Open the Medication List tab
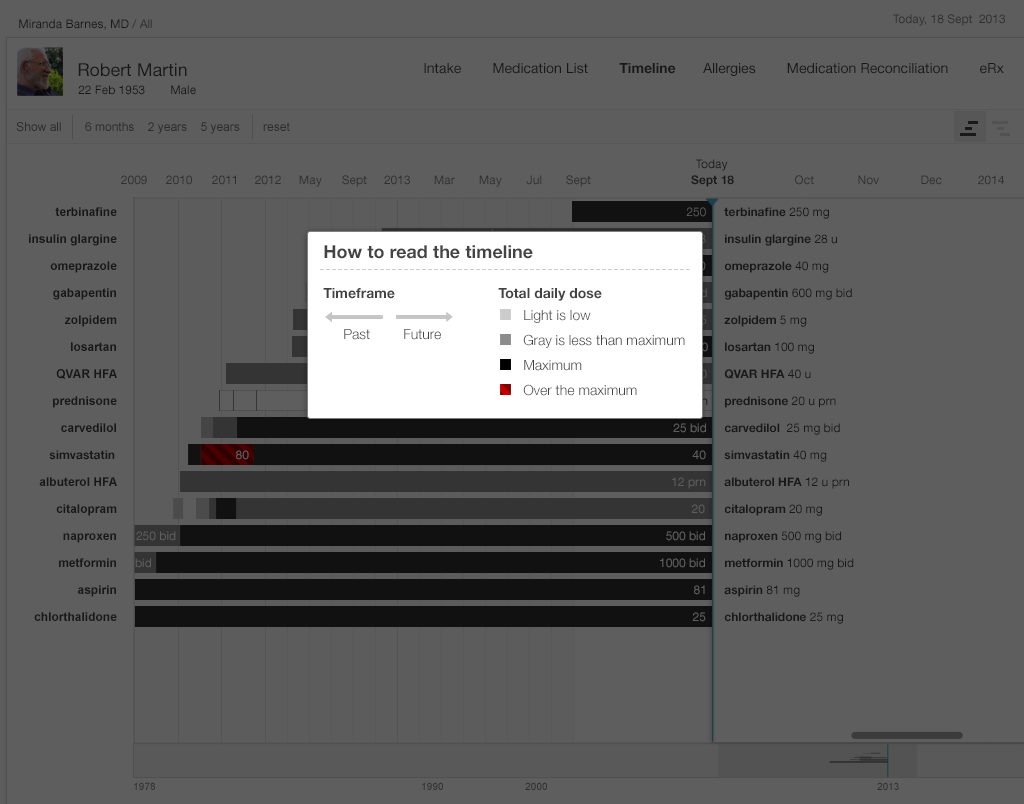 (540, 69)
